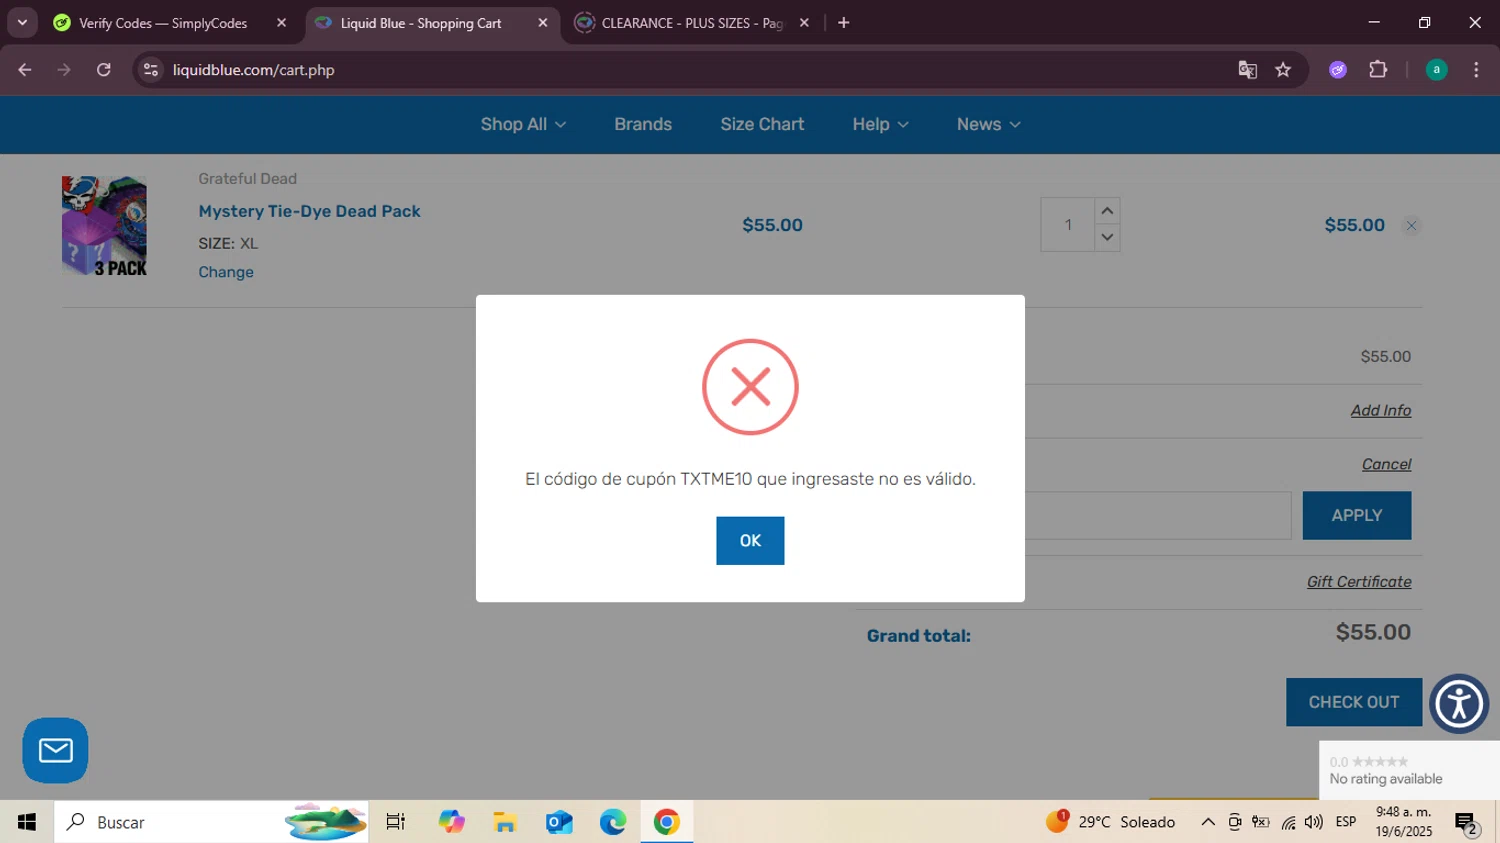The image size is (1500, 843).
Task: Open Microsoft Edge from the taskbar
Action: (x=613, y=822)
